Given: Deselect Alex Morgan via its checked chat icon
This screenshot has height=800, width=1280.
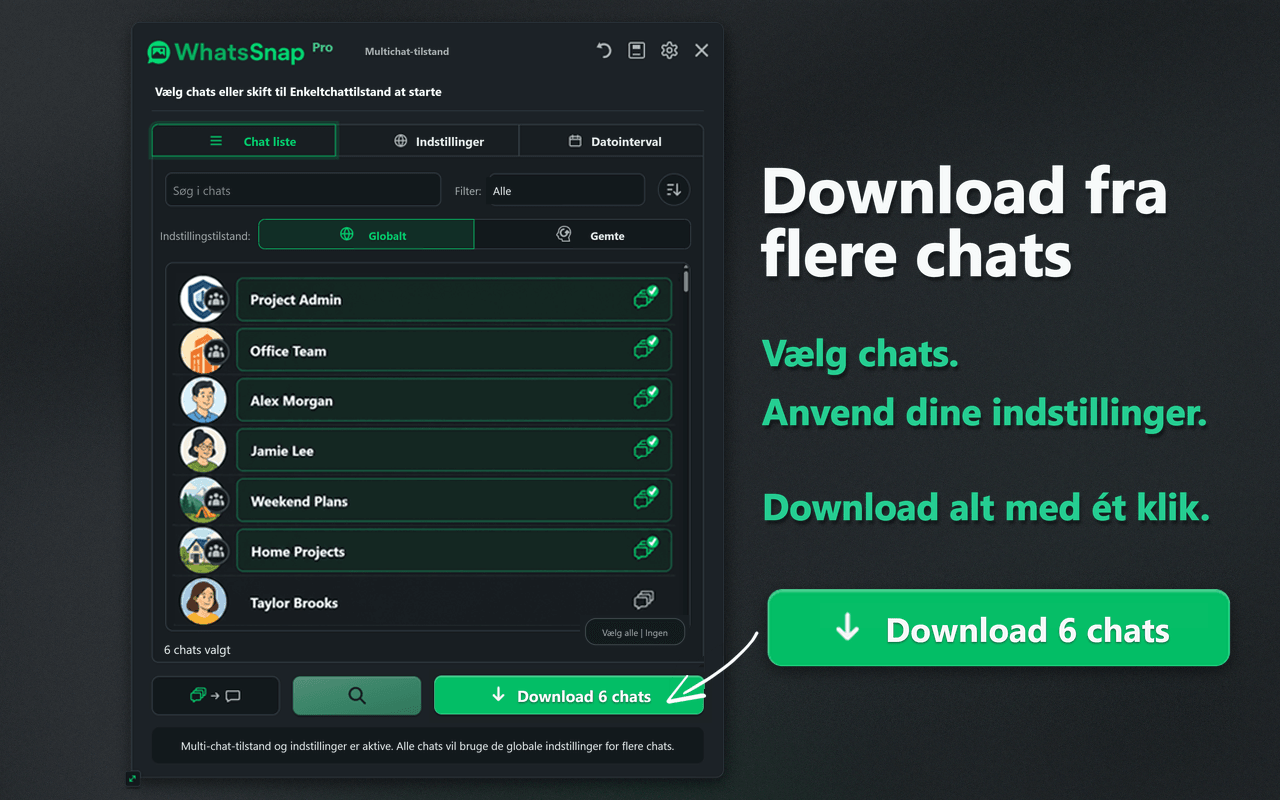Looking at the screenshot, I should [x=645, y=397].
